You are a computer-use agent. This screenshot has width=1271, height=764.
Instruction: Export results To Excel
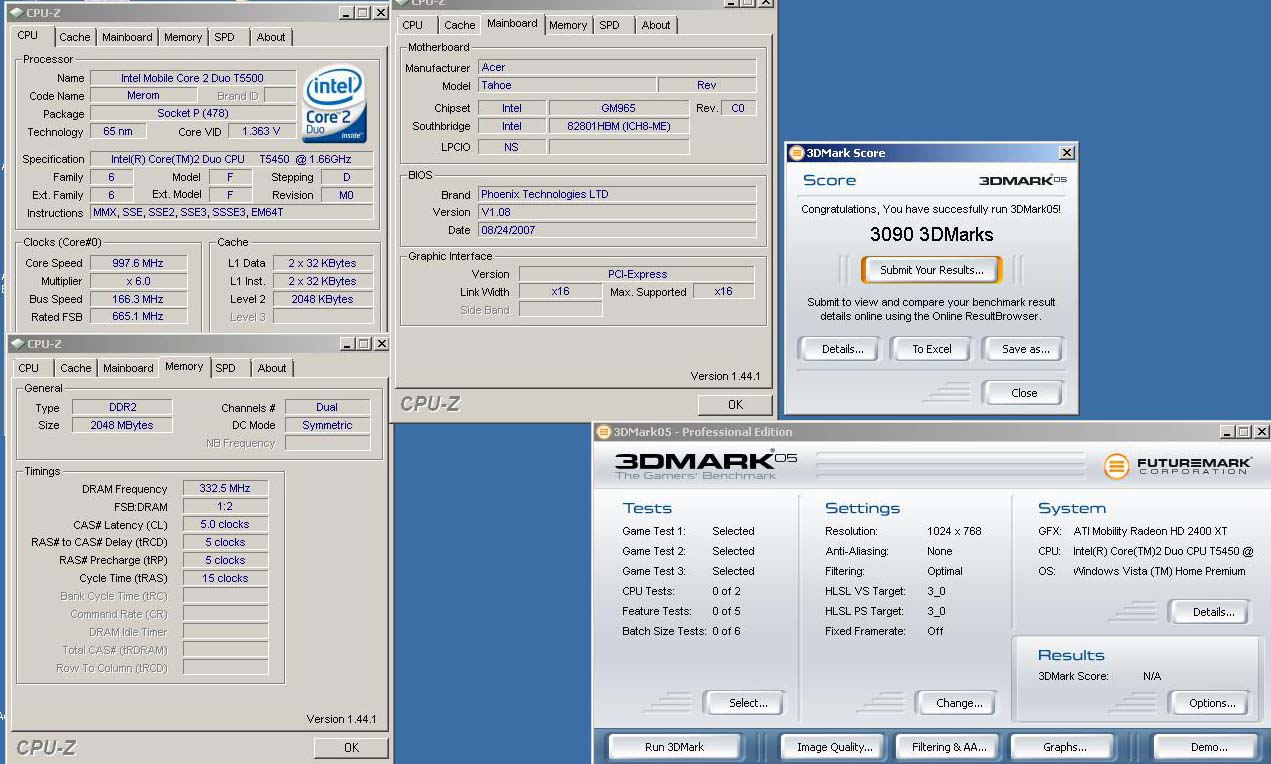click(x=932, y=349)
